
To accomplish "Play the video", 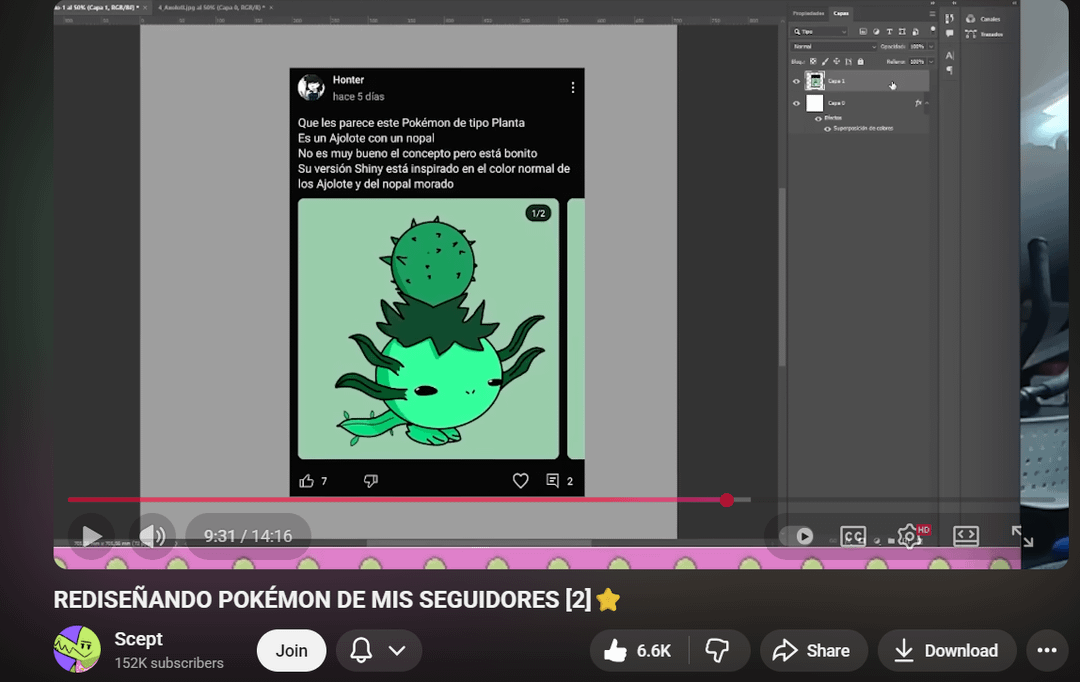I will (x=91, y=536).
